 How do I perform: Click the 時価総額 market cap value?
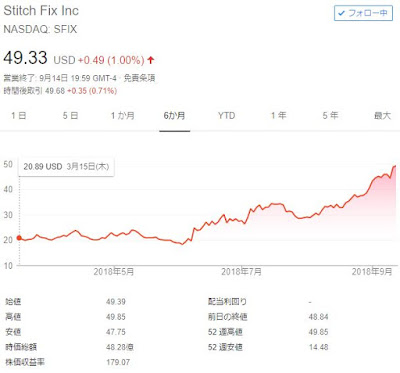[x=120, y=347]
